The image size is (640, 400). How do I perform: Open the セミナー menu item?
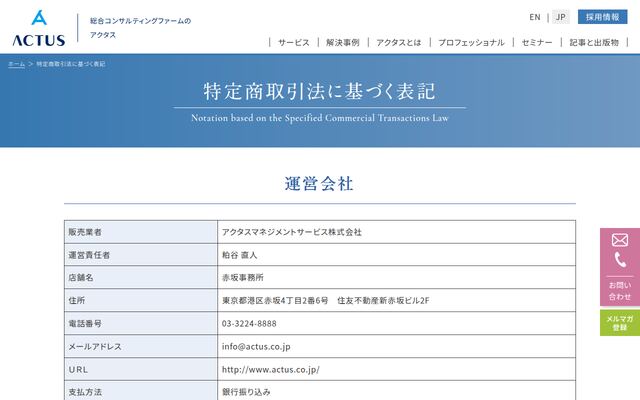point(537,42)
